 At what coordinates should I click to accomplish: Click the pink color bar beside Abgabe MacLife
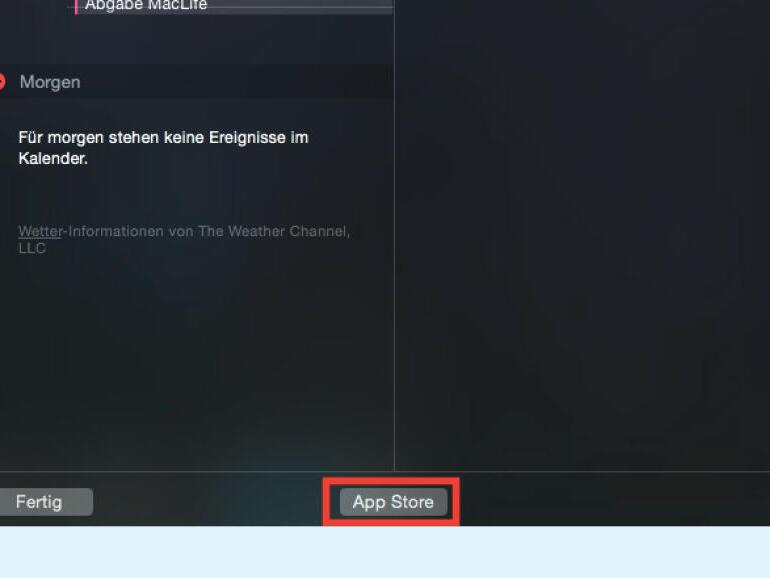point(76,7)
